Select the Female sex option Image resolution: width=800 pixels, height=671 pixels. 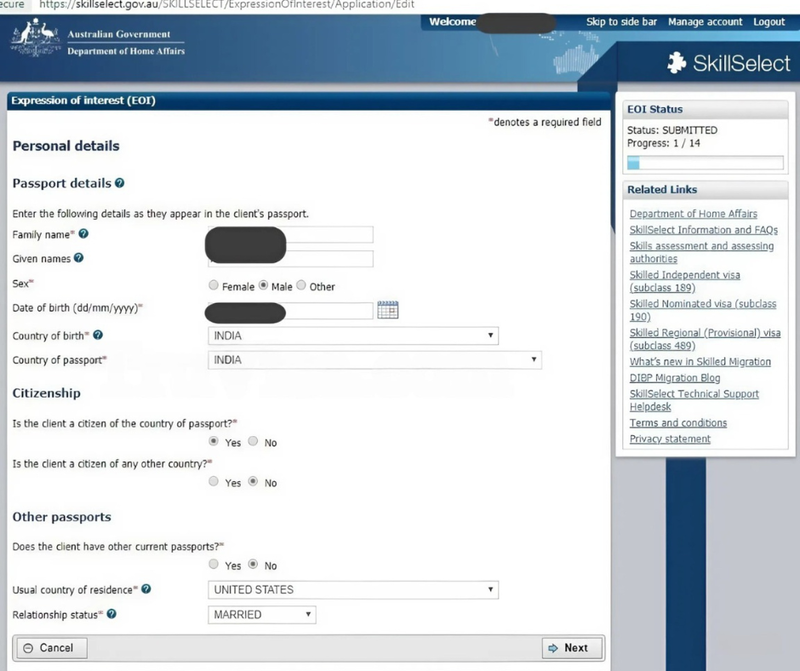tap(213, 285)
